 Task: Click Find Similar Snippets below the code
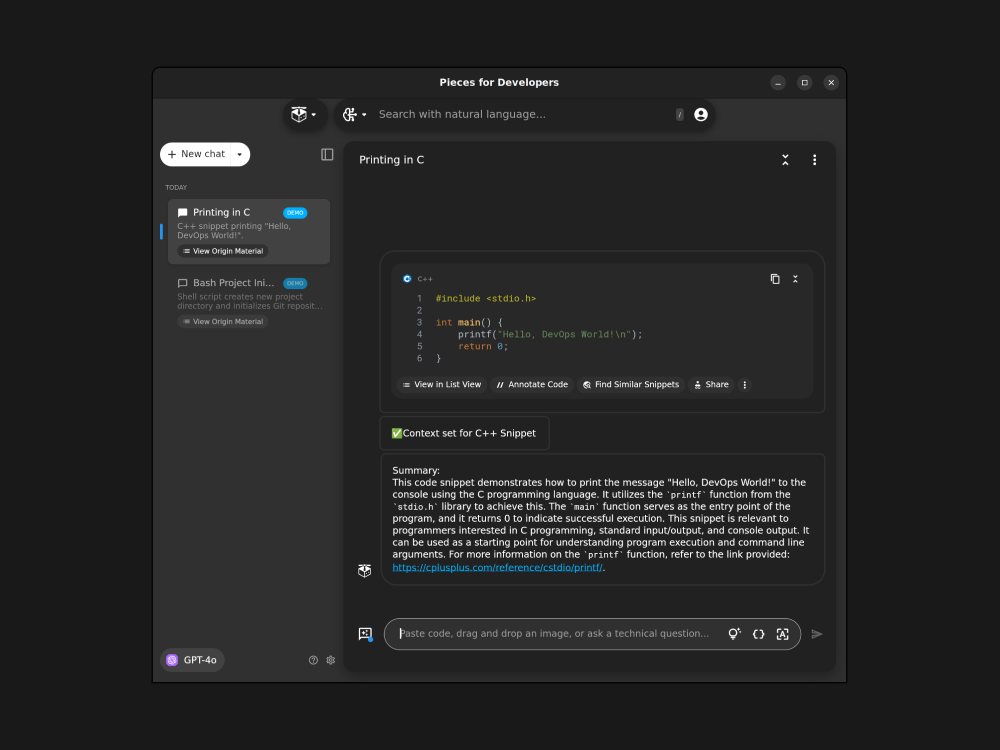[631, 384]
